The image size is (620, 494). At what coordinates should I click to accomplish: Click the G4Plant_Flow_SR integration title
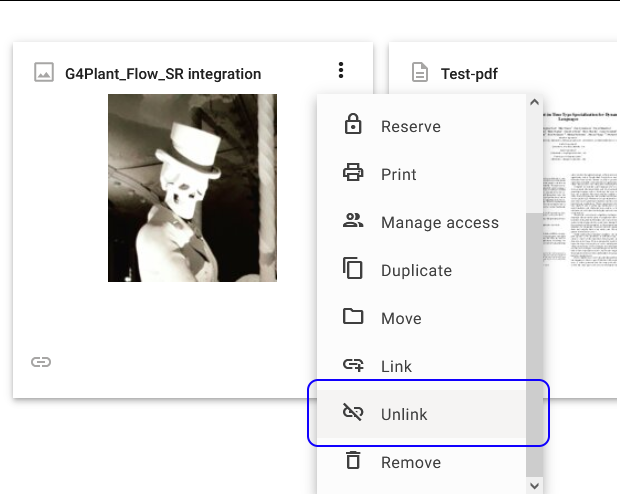pos(163,73)
